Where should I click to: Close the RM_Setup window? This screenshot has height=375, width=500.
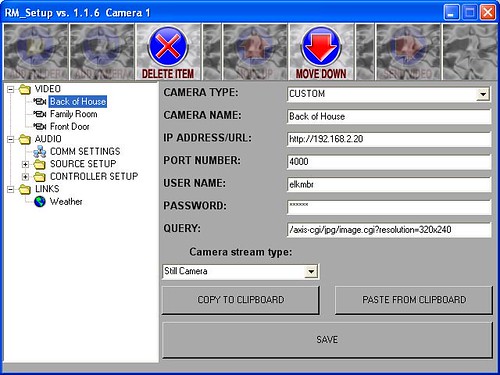(487, 13)
